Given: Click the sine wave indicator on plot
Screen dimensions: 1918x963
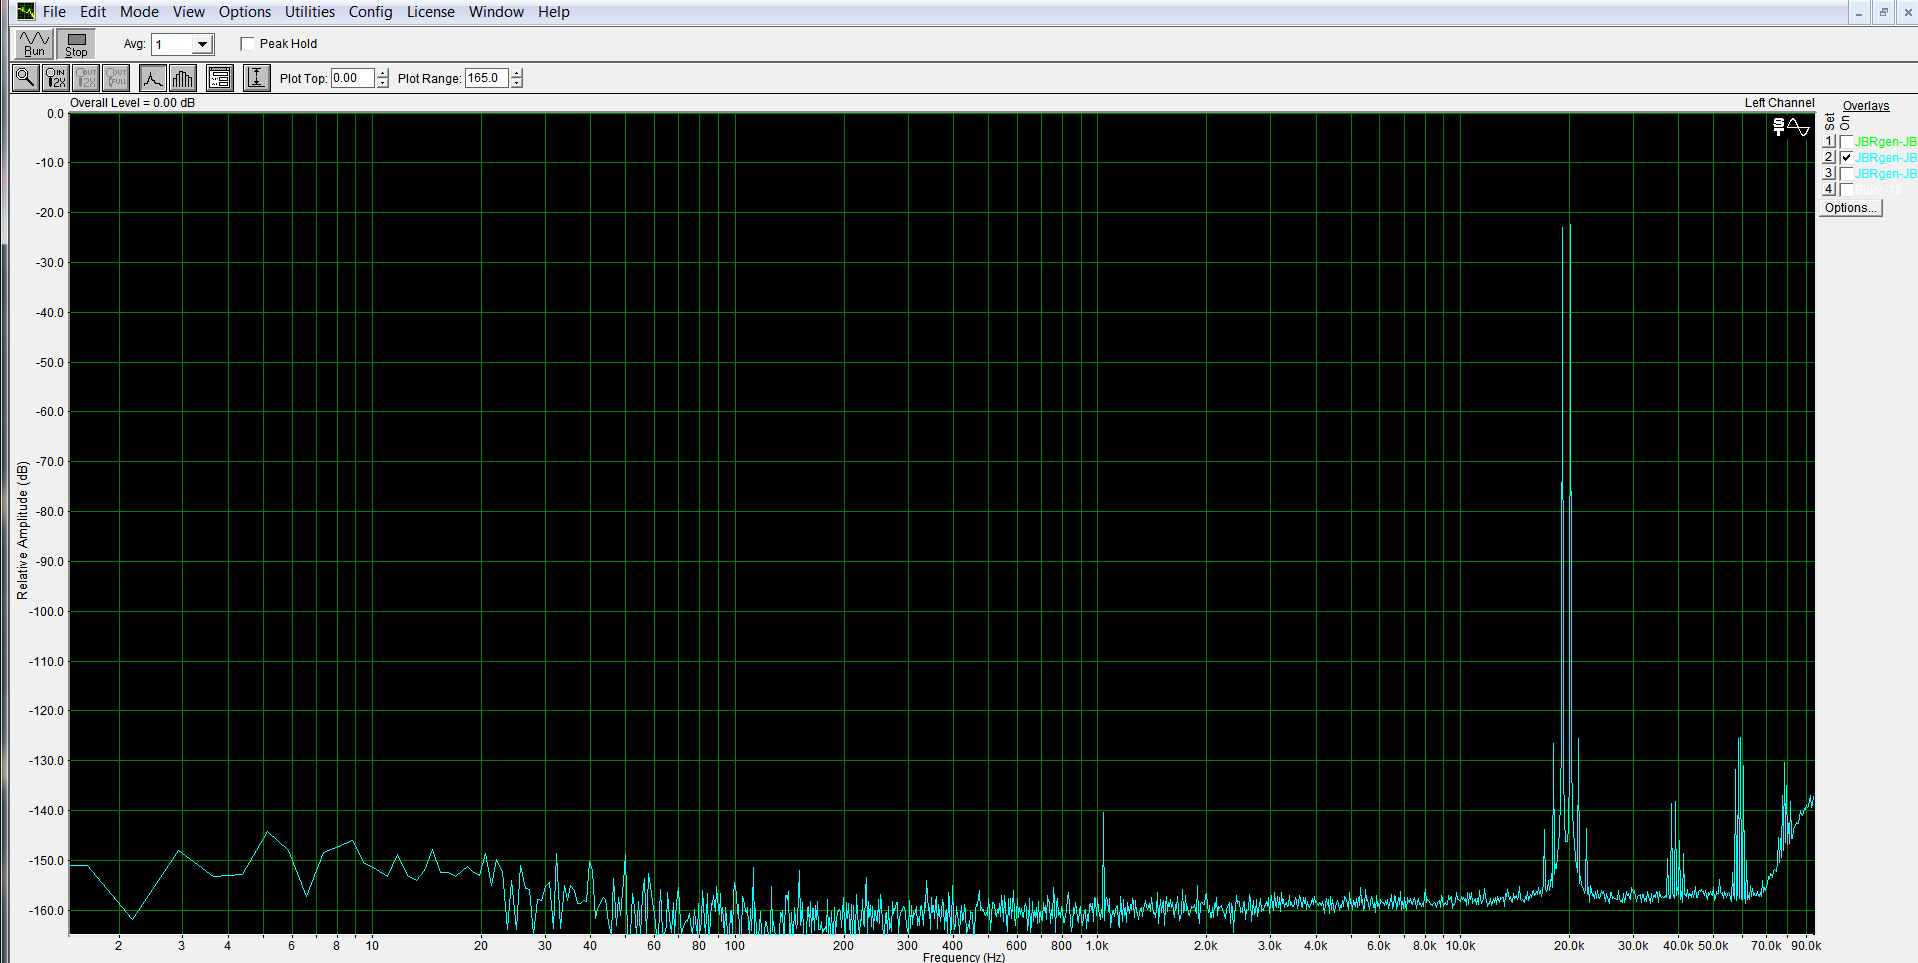Looking at the screenshot, I should coord(1799,127).
